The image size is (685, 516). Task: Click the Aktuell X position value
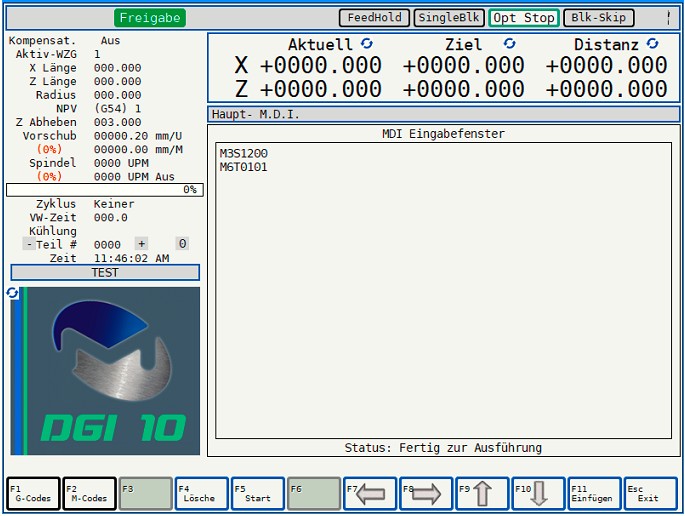(x=321, y=66)
